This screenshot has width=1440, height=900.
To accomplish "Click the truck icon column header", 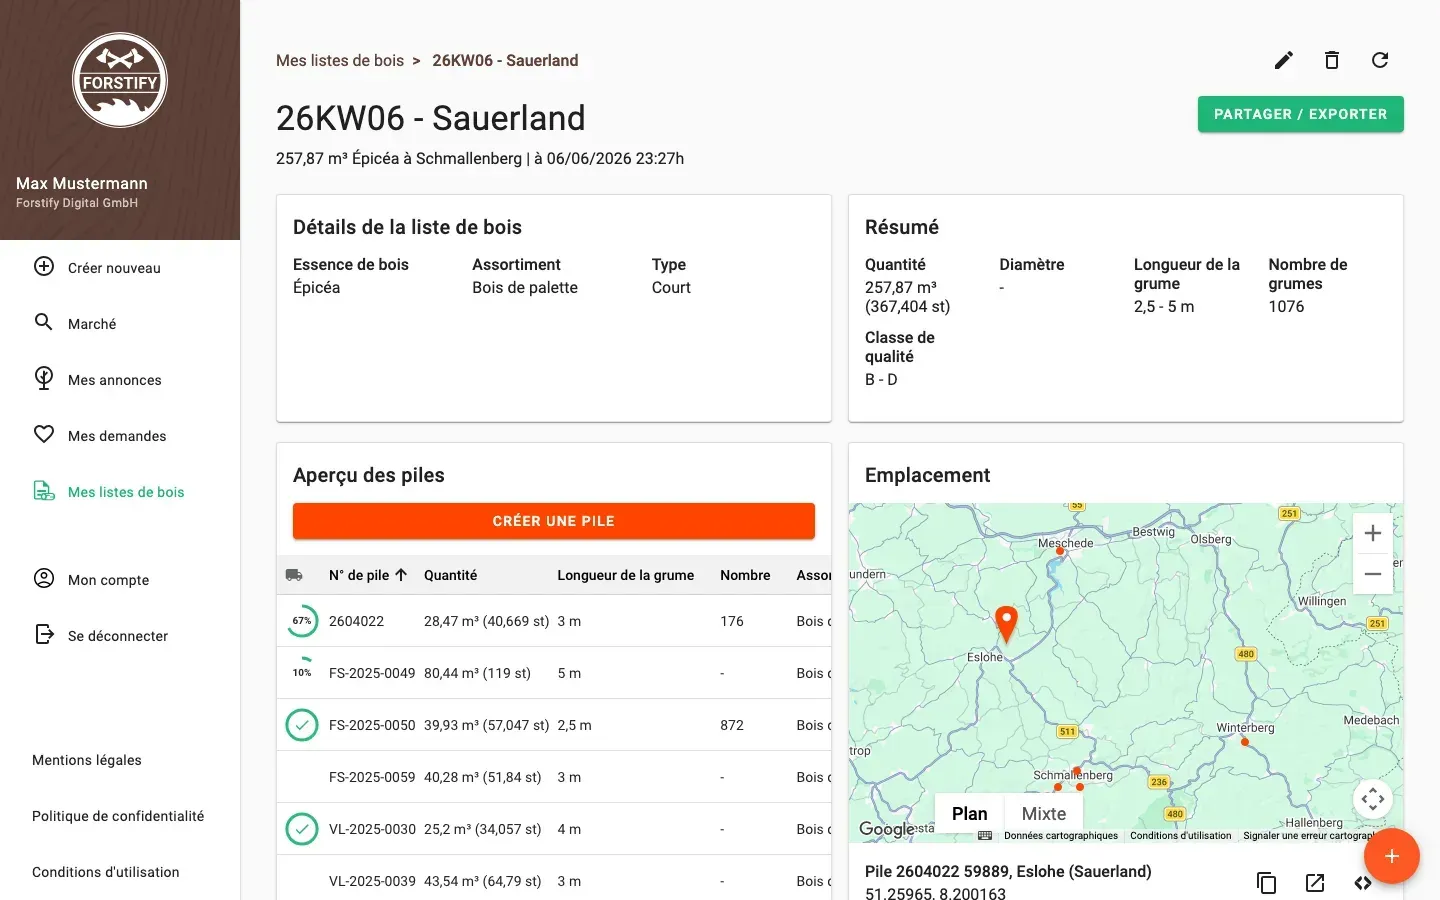I will click(294, 575).
